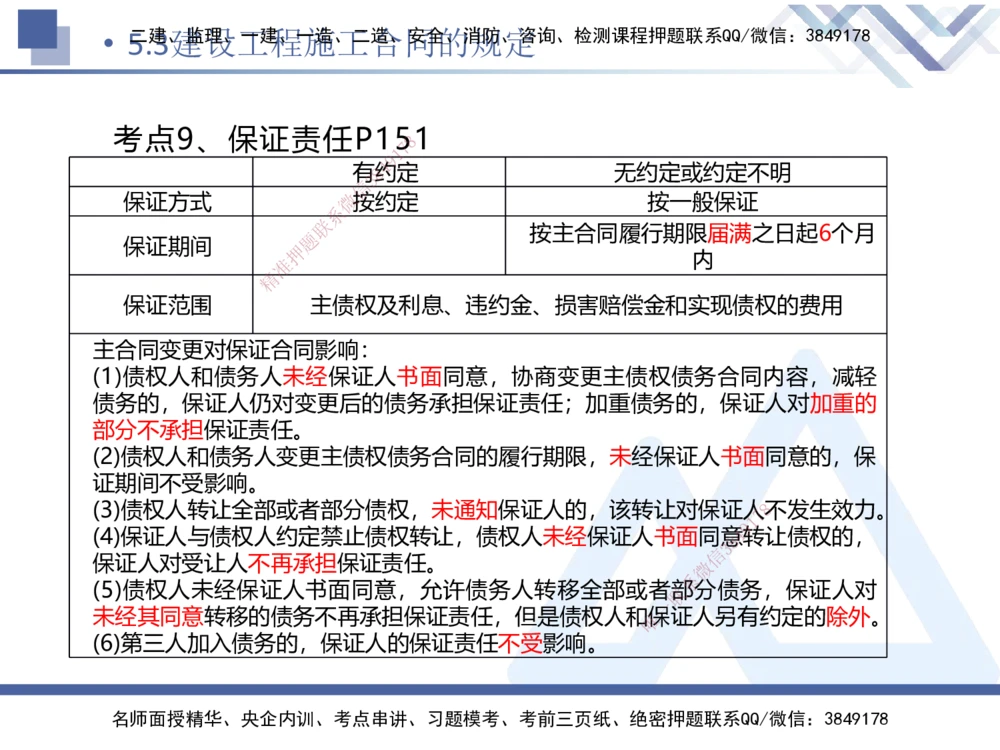Select the 考点9、保证责任P151 heading
1000x750 pixels.
tap(273, 137)
